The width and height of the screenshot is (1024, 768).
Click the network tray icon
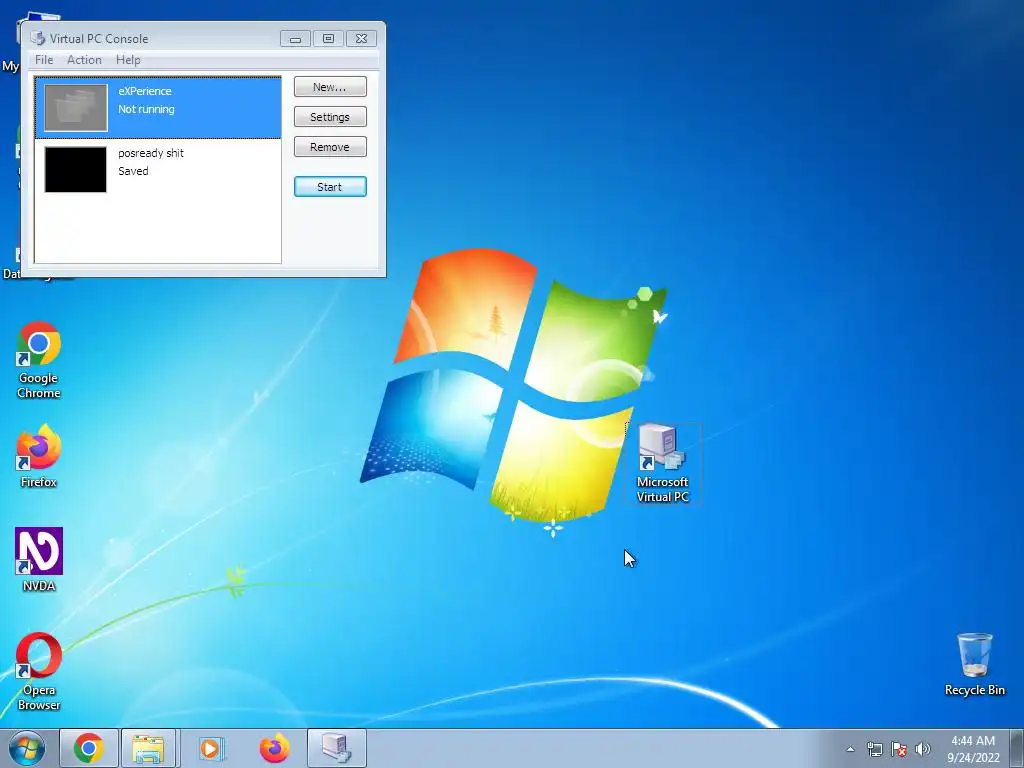pyautogui.click(x=874, y=749)
